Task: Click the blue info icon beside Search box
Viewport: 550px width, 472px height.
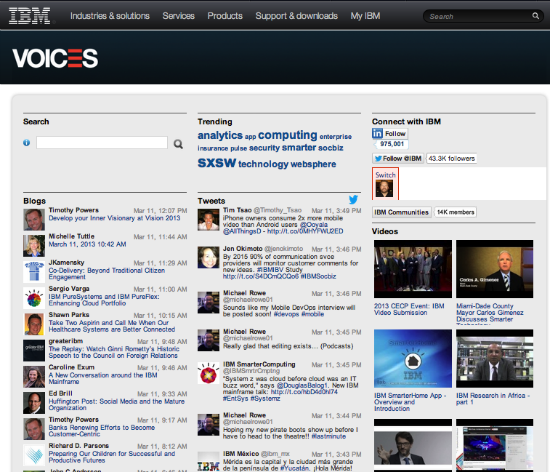Action: click(x=26, y=143)
